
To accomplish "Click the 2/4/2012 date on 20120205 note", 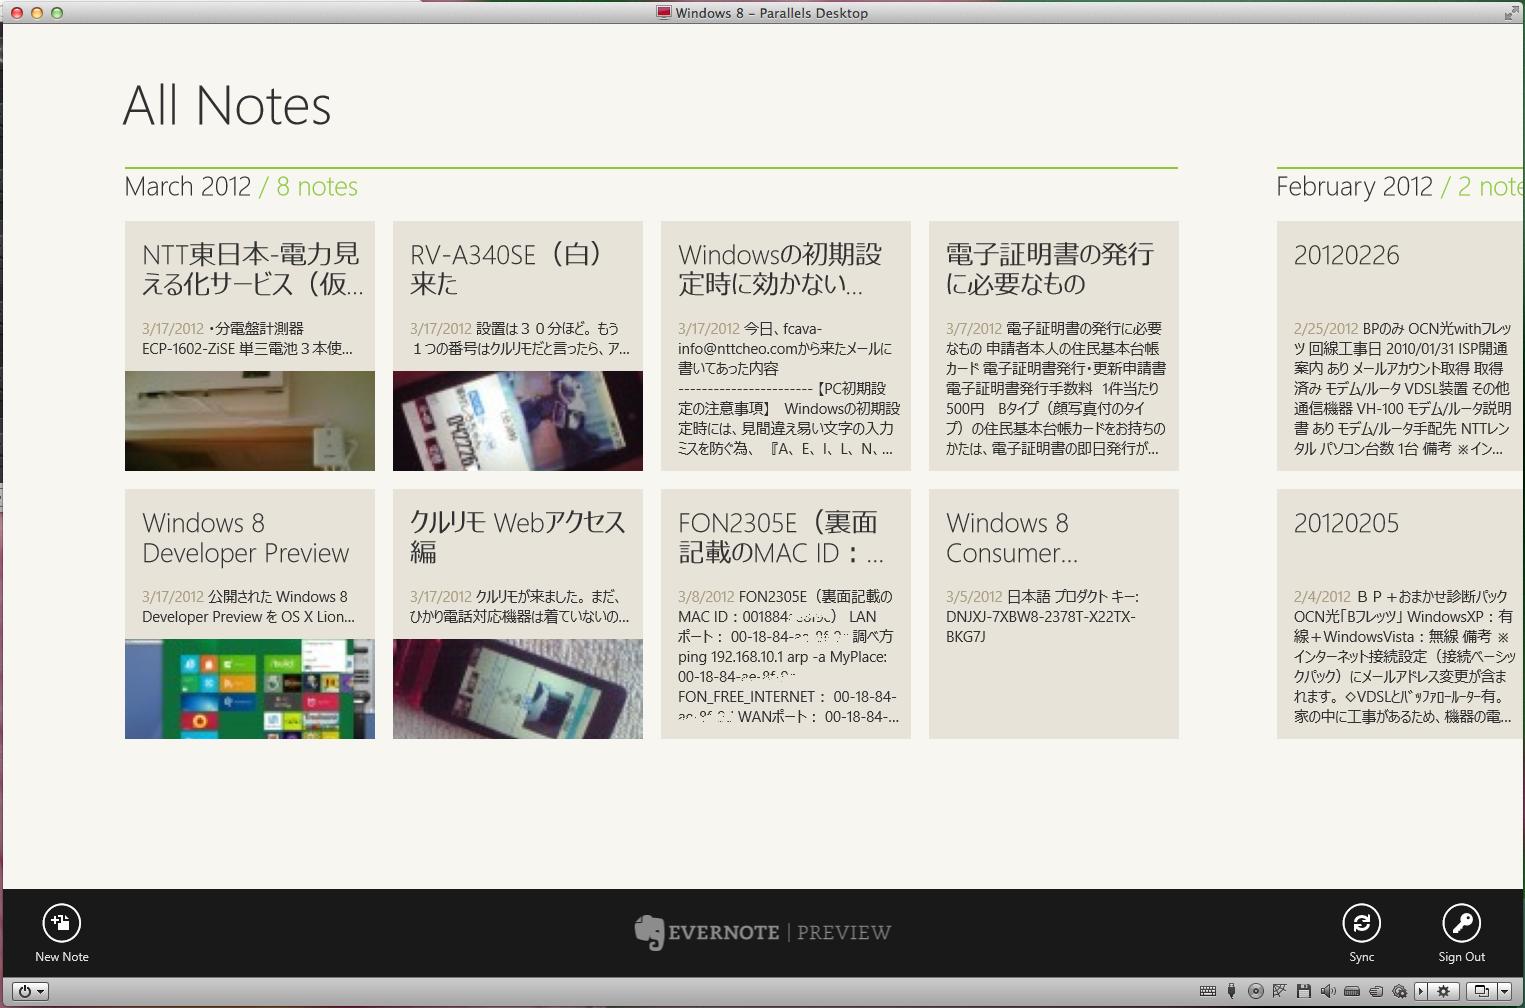I will click(1322, 597).
